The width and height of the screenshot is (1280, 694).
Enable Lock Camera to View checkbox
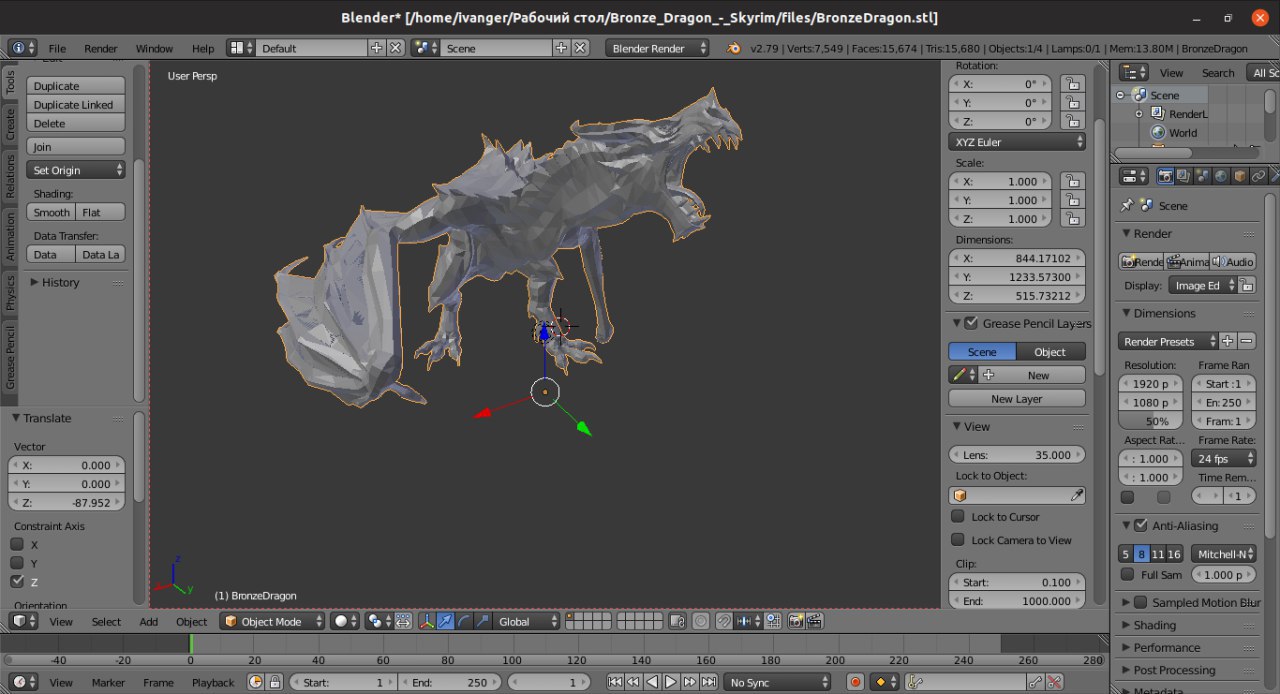(958, 540)
